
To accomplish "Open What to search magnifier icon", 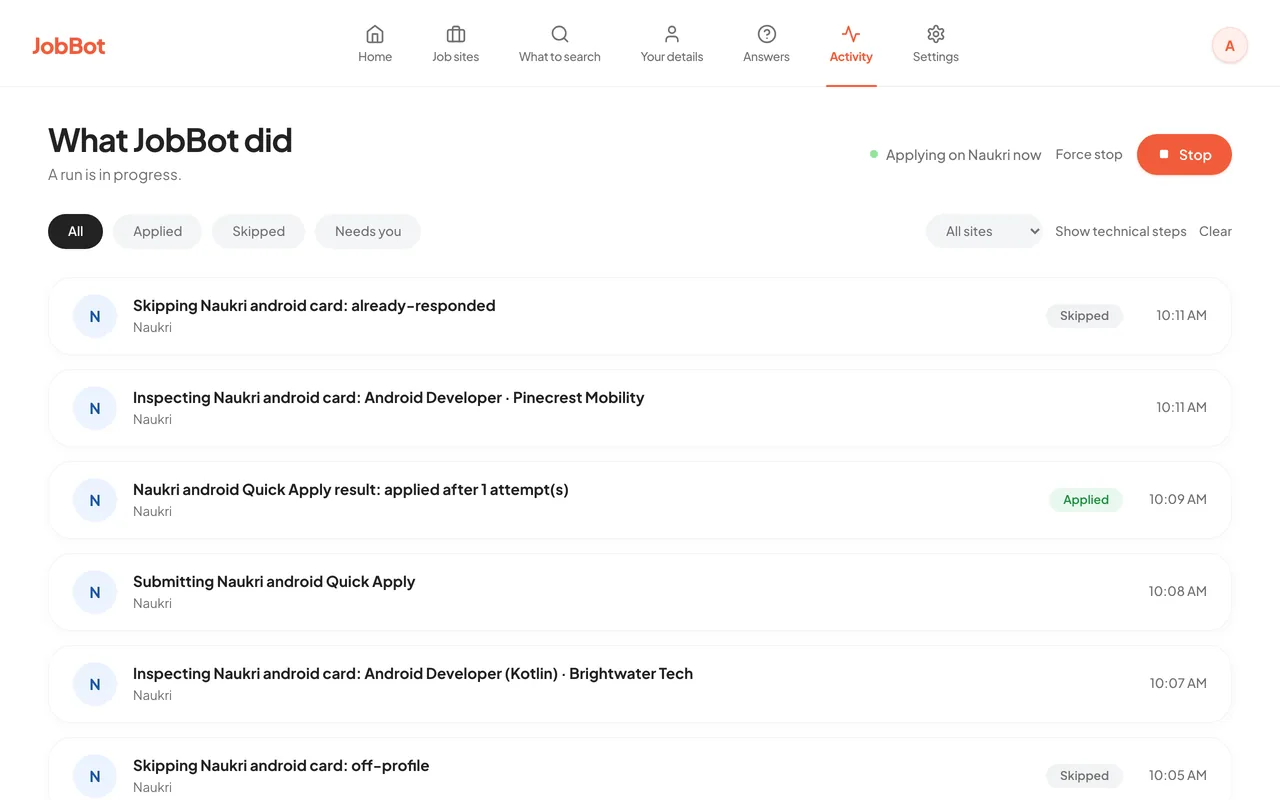I will point(560,34).
